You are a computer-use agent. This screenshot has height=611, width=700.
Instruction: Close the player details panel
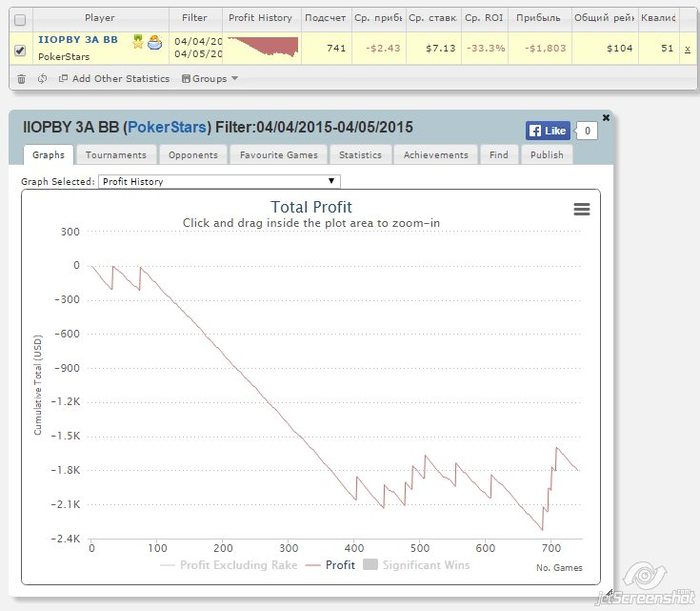[606, 118]
